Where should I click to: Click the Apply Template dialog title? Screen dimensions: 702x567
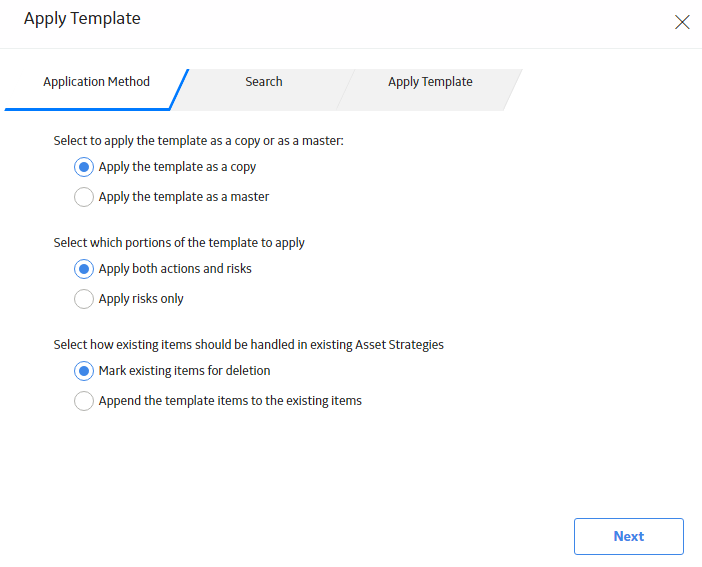[x=82, y=19]
